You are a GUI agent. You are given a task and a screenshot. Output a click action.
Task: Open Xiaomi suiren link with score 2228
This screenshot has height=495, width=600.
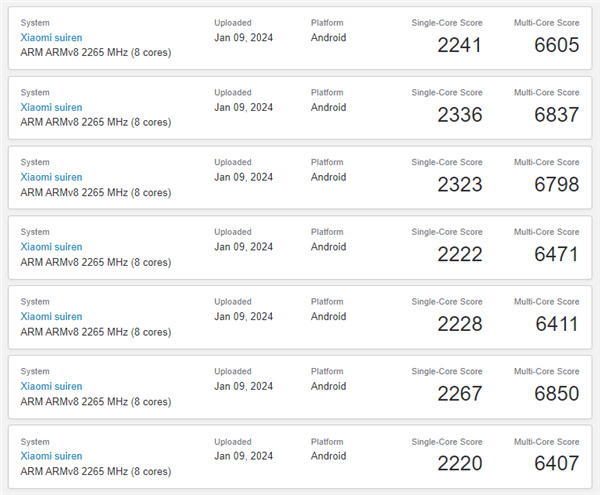click(x=51, y=316)
